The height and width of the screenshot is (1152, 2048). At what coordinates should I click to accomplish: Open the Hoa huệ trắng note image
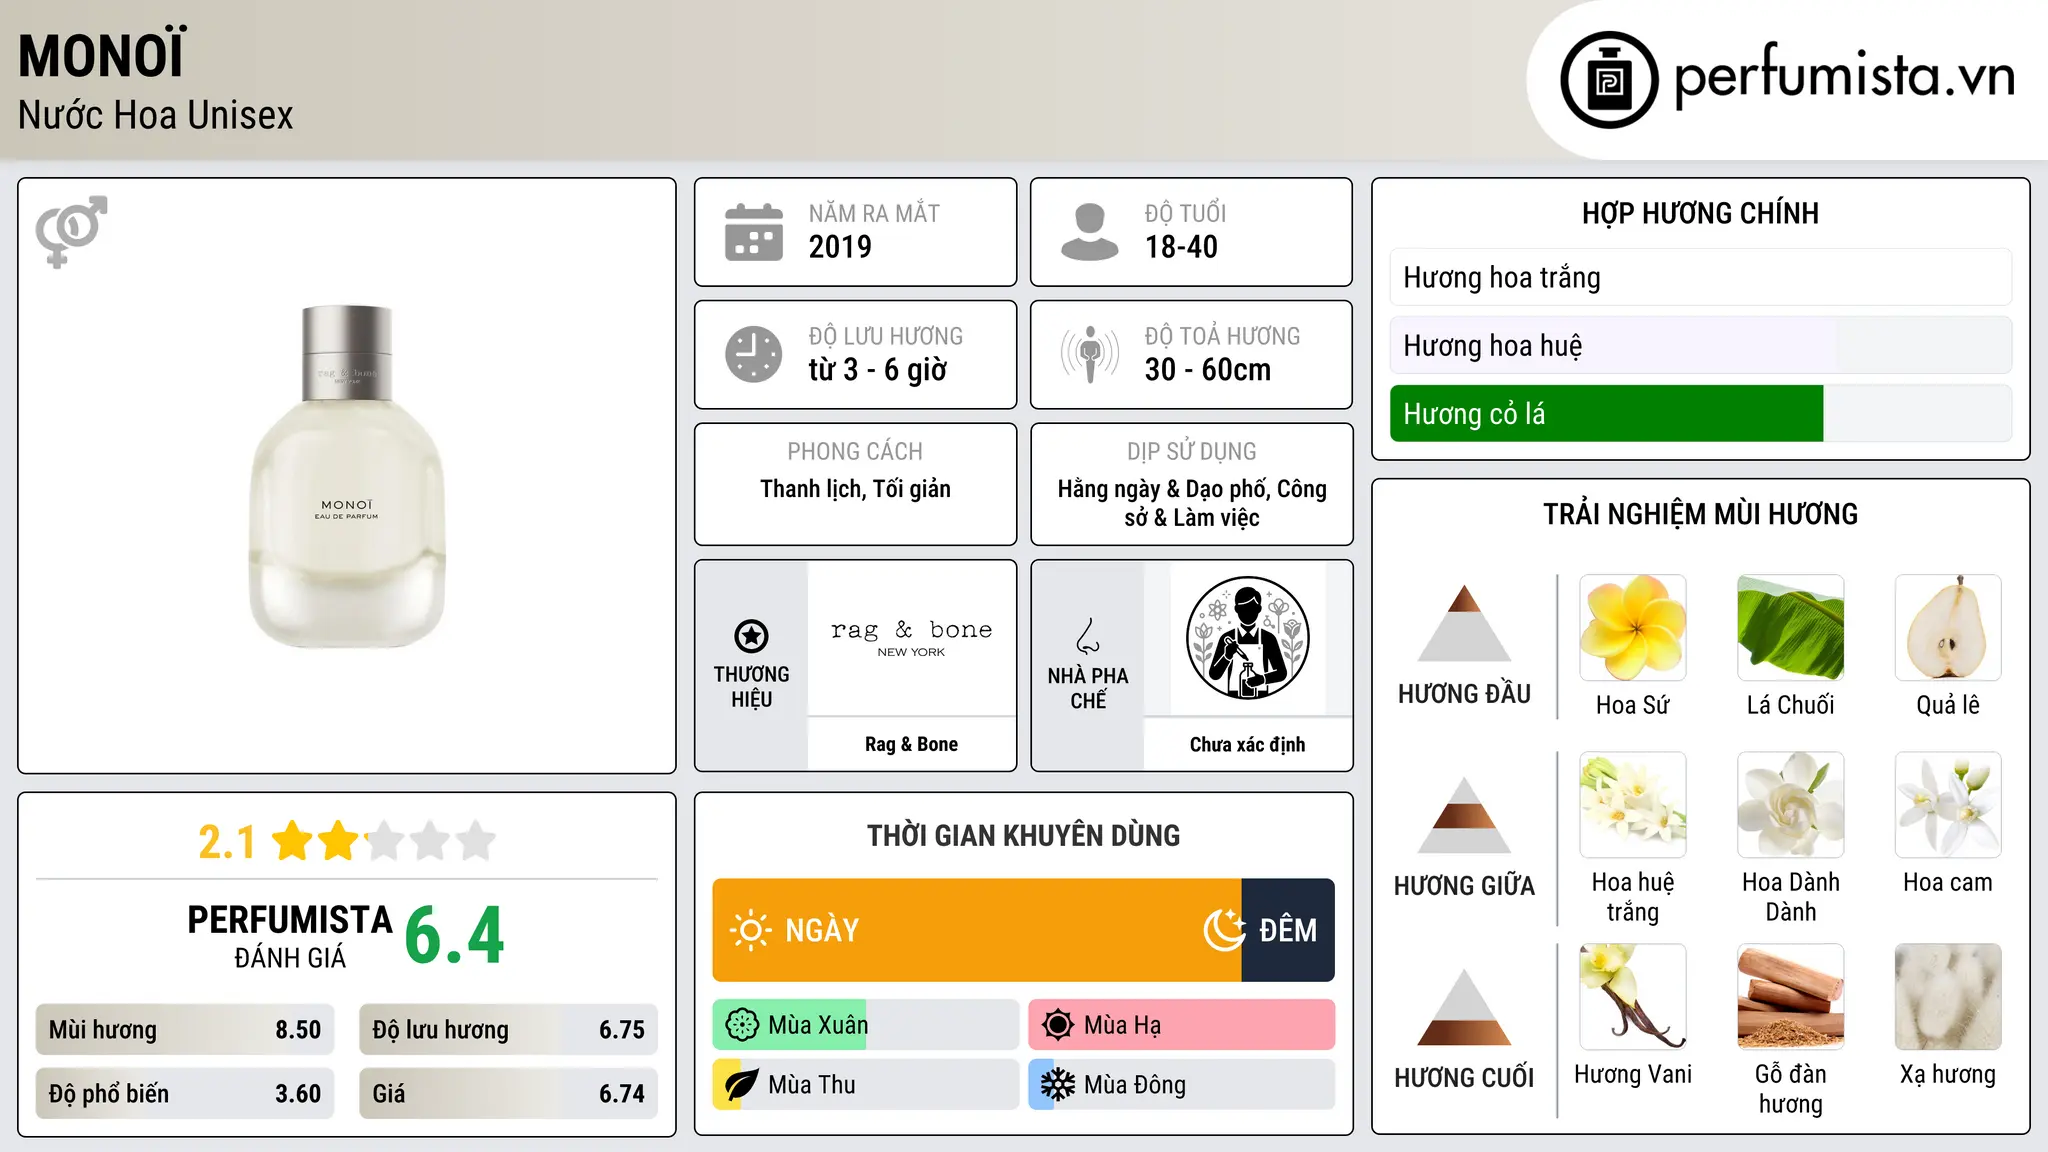[x=1633, y=805]
